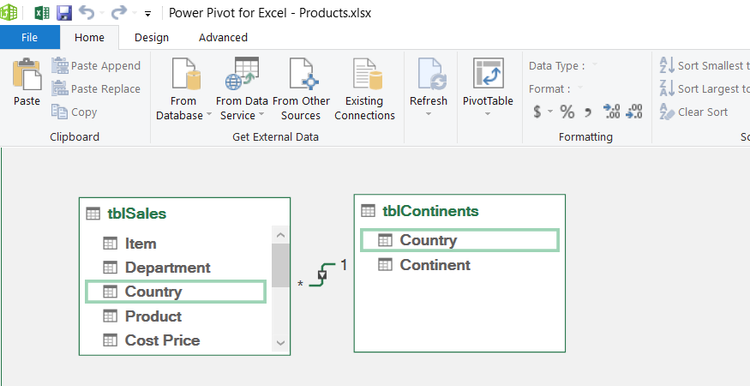Select Item field in tblSales
750x386 pixels.
pyautogui.click(x=175, y=243)
